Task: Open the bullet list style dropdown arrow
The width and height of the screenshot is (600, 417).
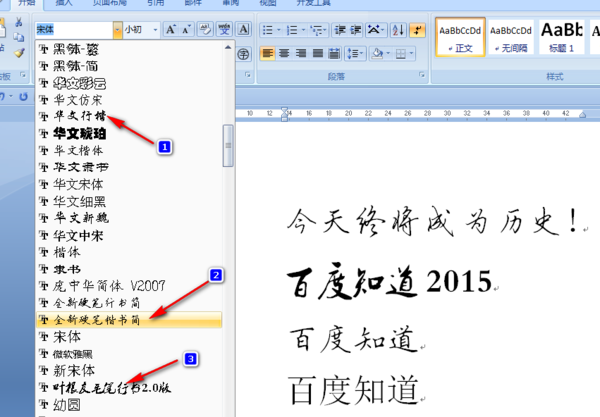Action: (279, 30)
